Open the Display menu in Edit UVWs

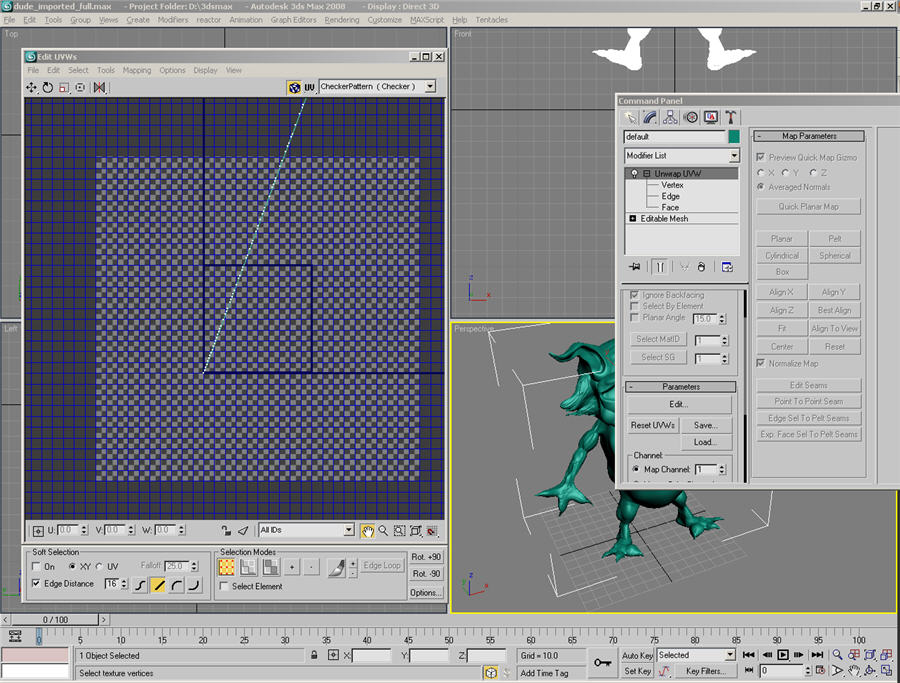(x=205, y=70)
